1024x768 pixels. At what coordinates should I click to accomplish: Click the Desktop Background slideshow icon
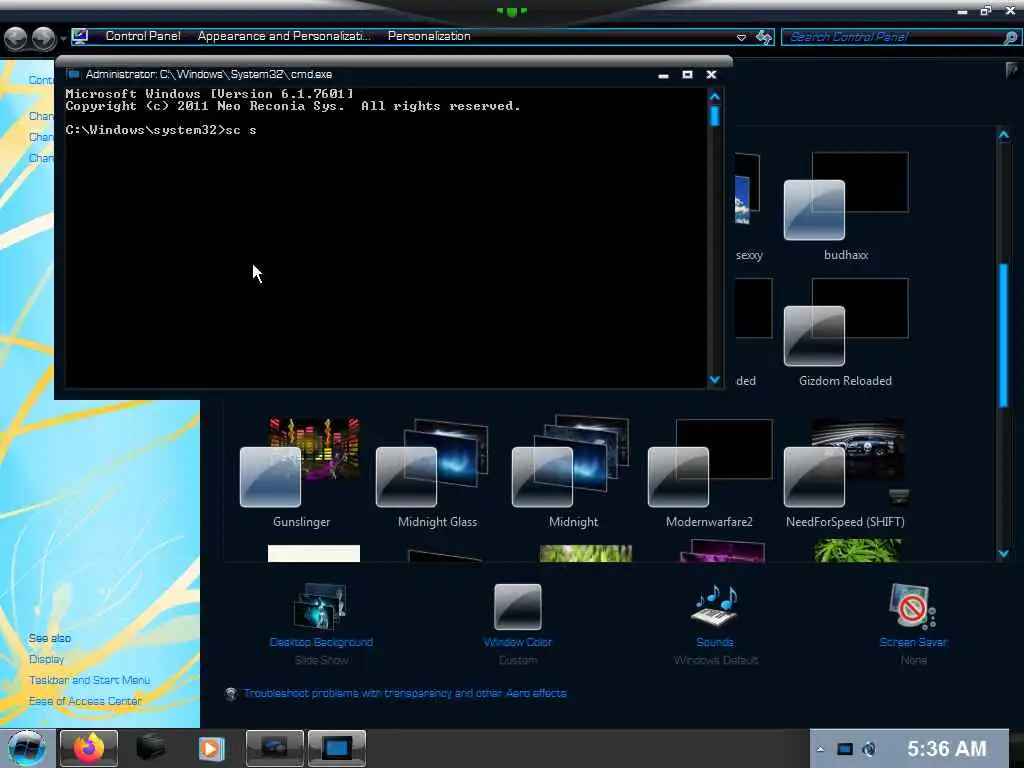320,606
